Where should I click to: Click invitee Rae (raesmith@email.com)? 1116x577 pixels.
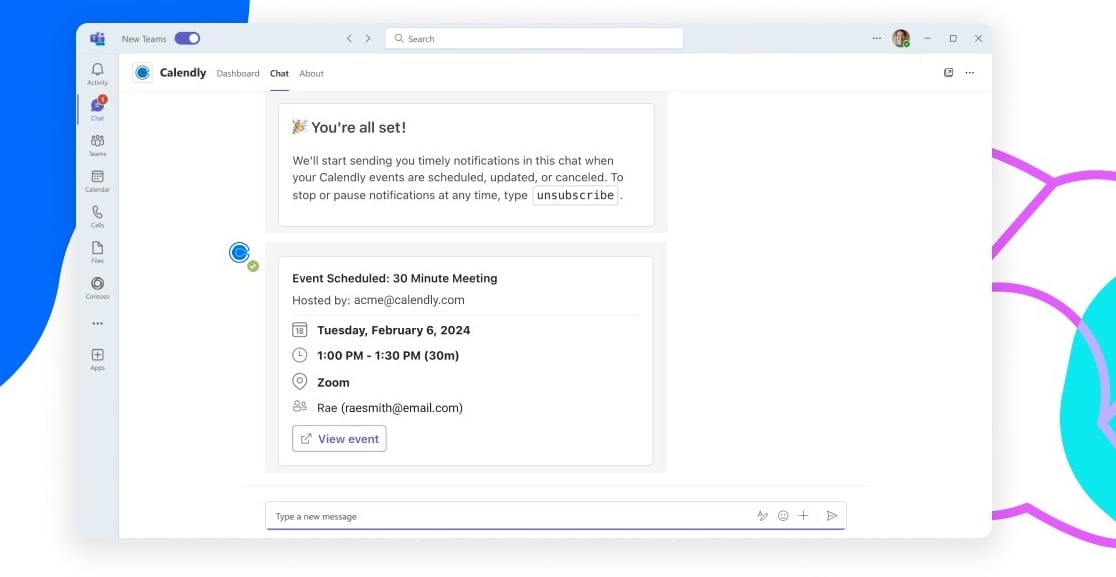[x=390, y=408]
